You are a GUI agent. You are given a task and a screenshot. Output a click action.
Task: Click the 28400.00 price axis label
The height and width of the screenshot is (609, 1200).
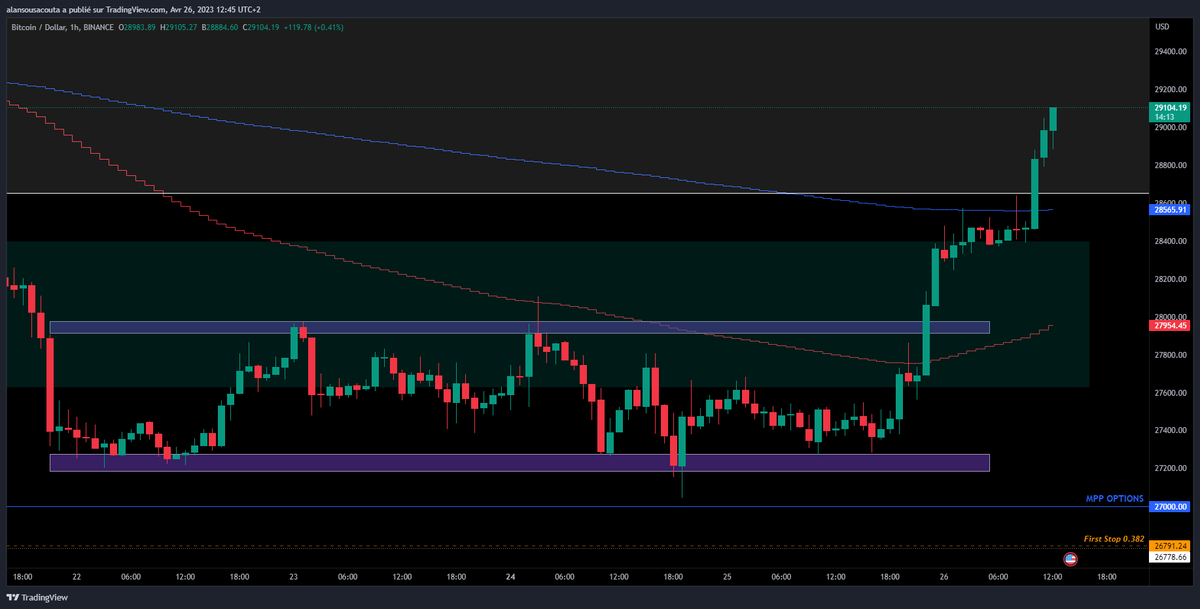click(x=1169, y=241)
